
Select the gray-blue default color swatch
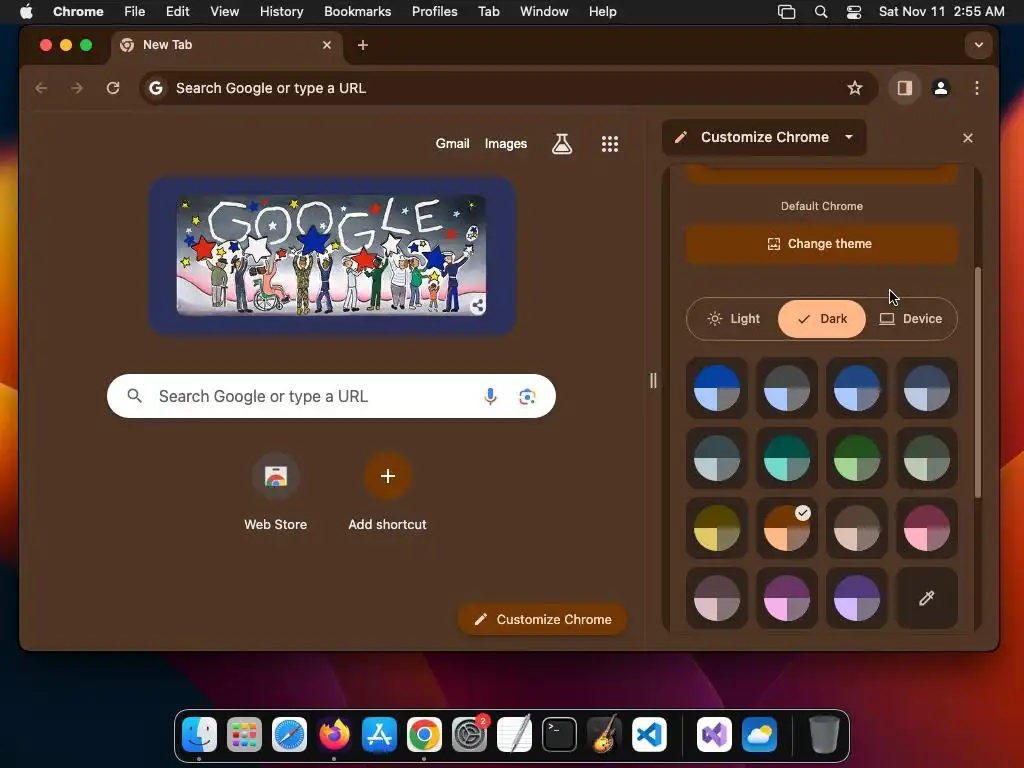tap(786, 388)
